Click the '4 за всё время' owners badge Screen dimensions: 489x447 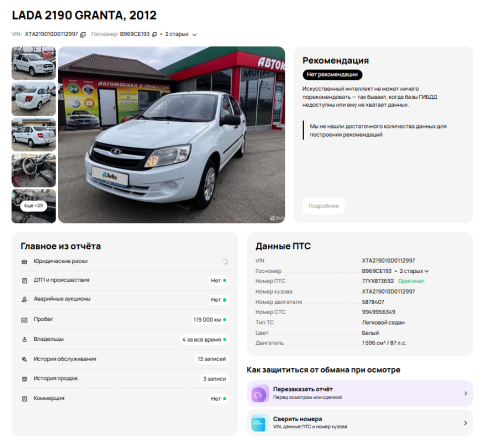204,339
